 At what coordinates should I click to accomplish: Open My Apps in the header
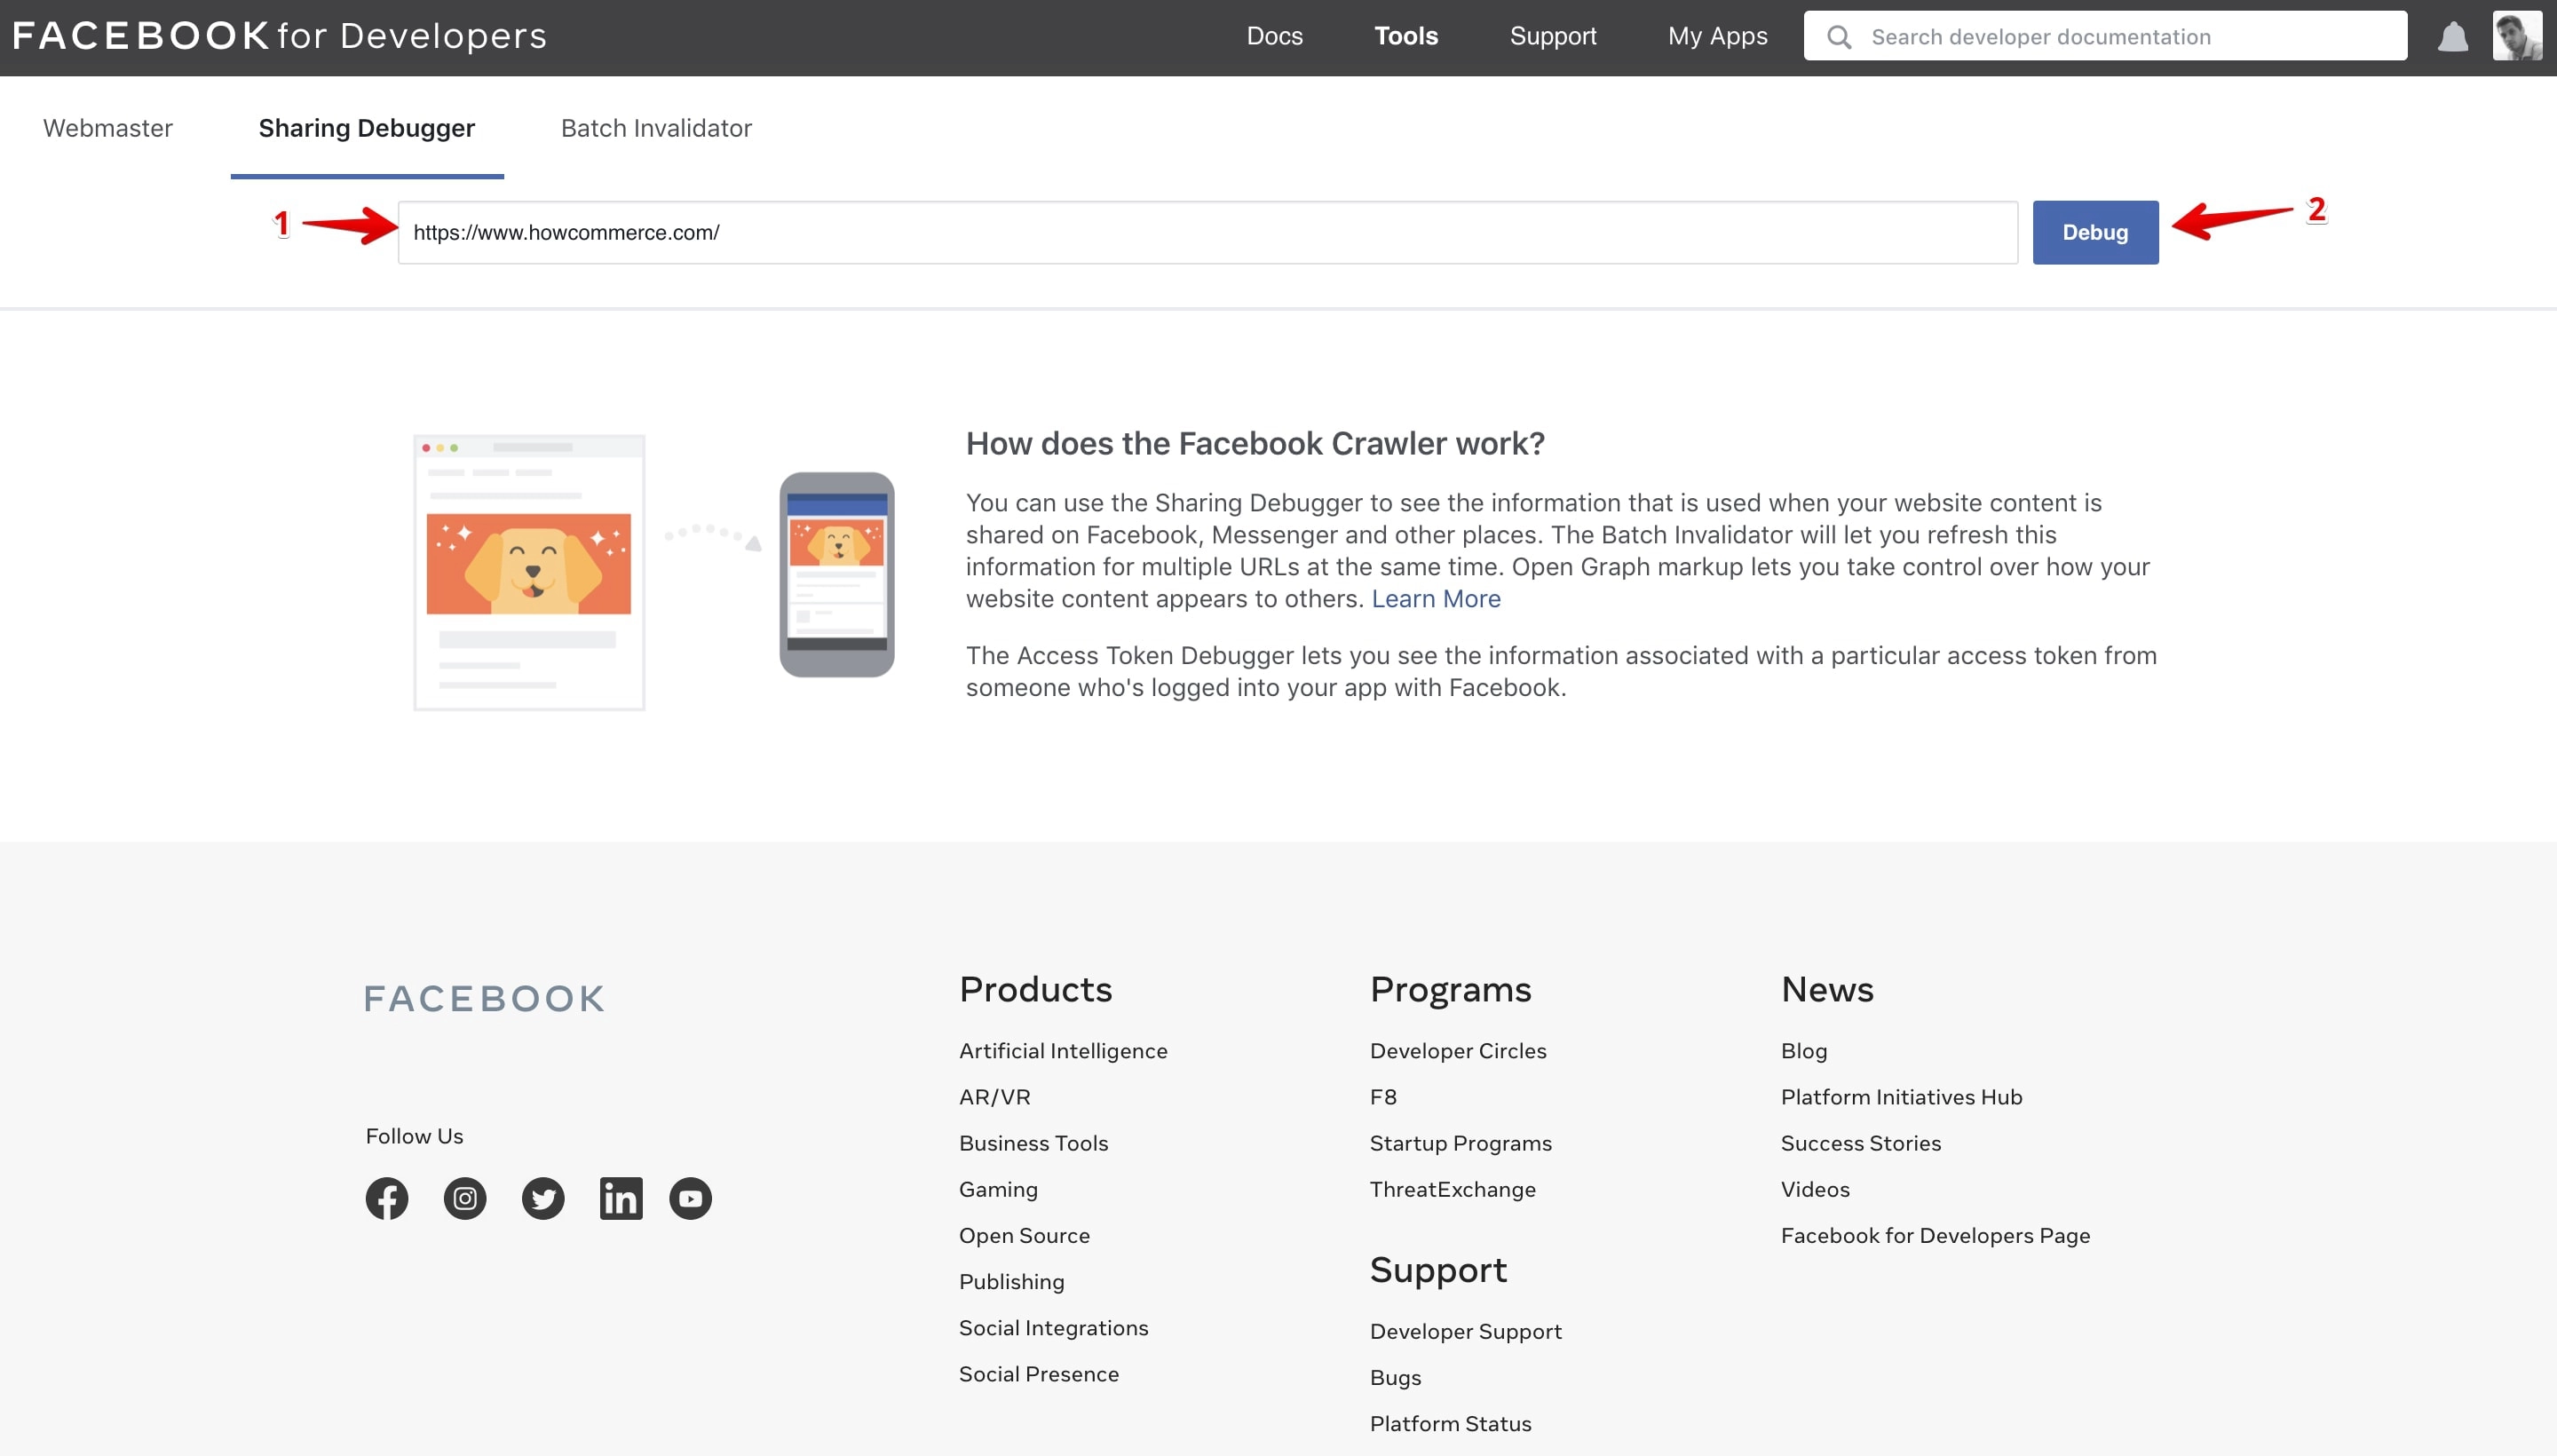click(x=1717, y=36)
